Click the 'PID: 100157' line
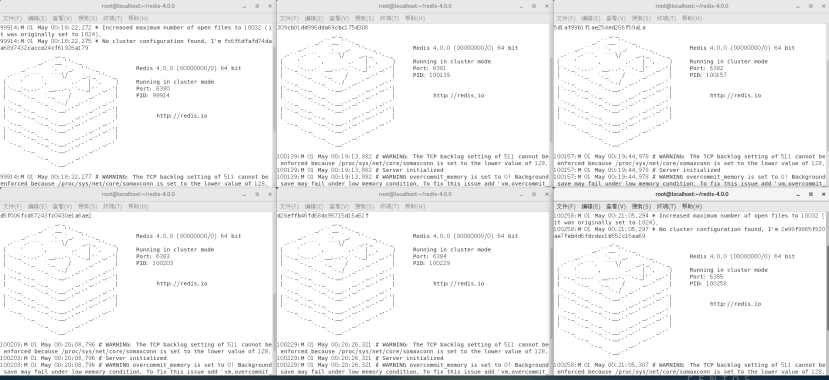Image resolution: width=829 pixels, height=380 pixels. point(708,75)
